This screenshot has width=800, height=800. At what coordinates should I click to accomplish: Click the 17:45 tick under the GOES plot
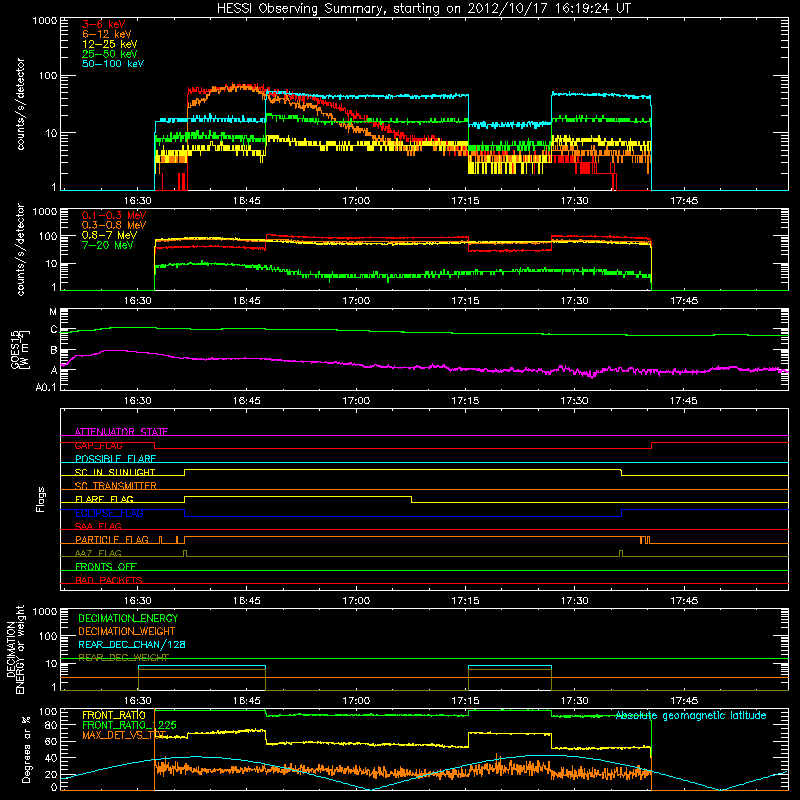[684, 401]
